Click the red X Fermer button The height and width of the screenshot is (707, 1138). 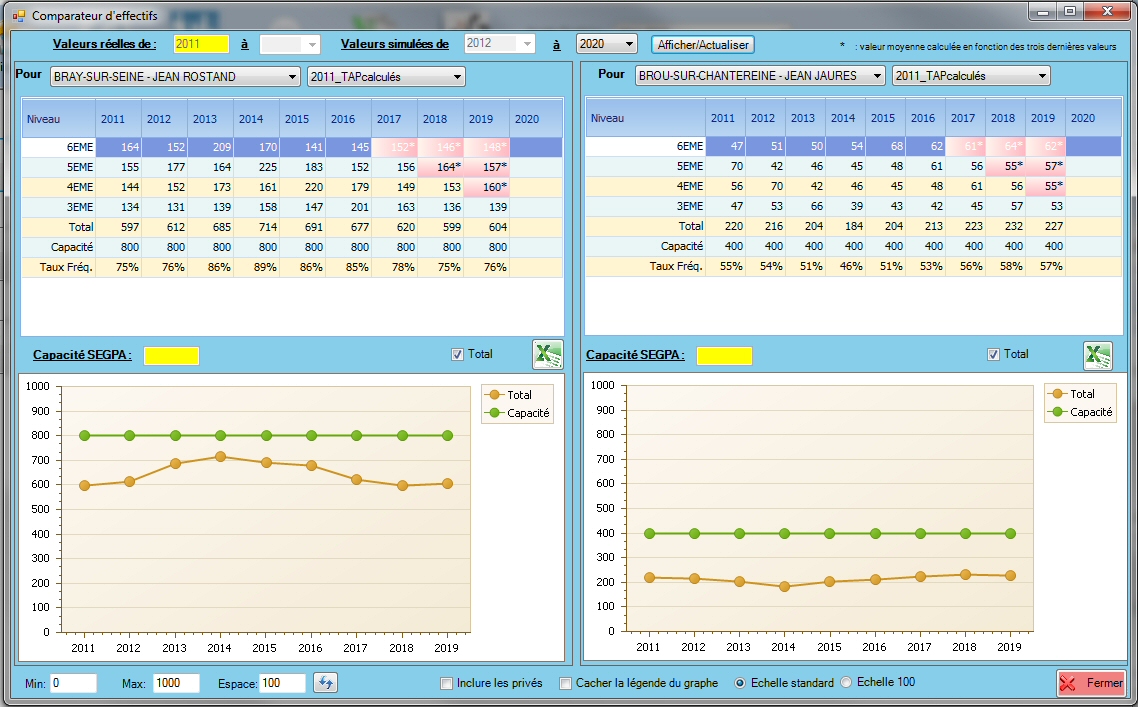click(x=1090, y=683)
